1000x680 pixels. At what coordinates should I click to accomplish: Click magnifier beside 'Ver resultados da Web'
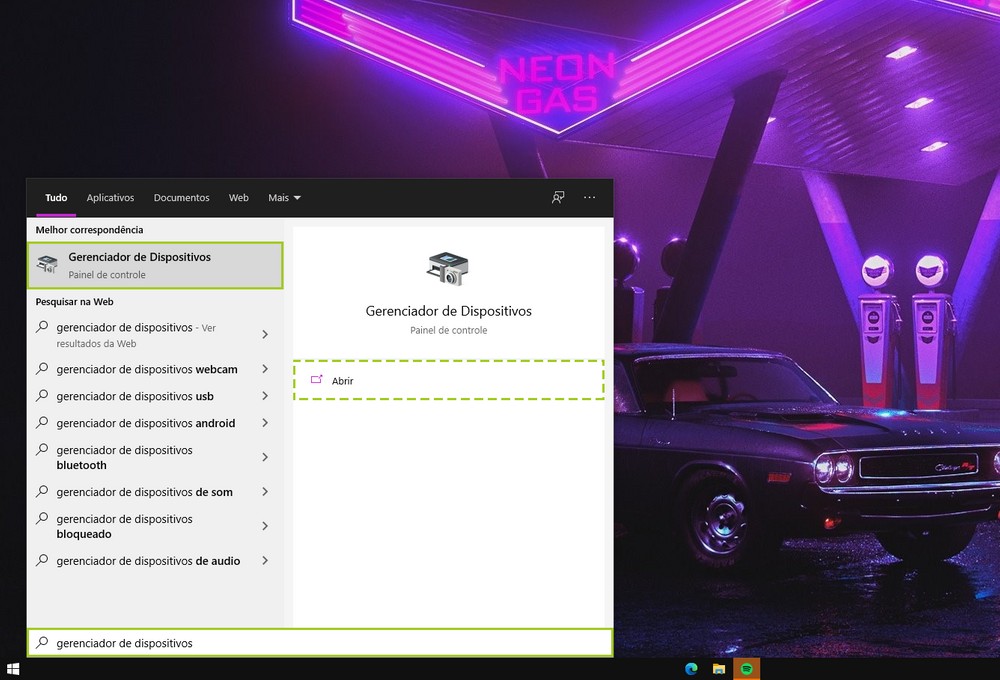42,327
